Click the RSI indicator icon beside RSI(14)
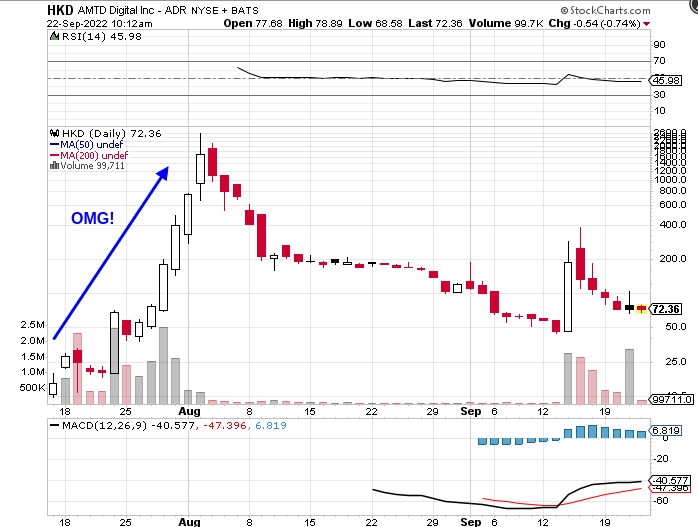 point(54,36)
